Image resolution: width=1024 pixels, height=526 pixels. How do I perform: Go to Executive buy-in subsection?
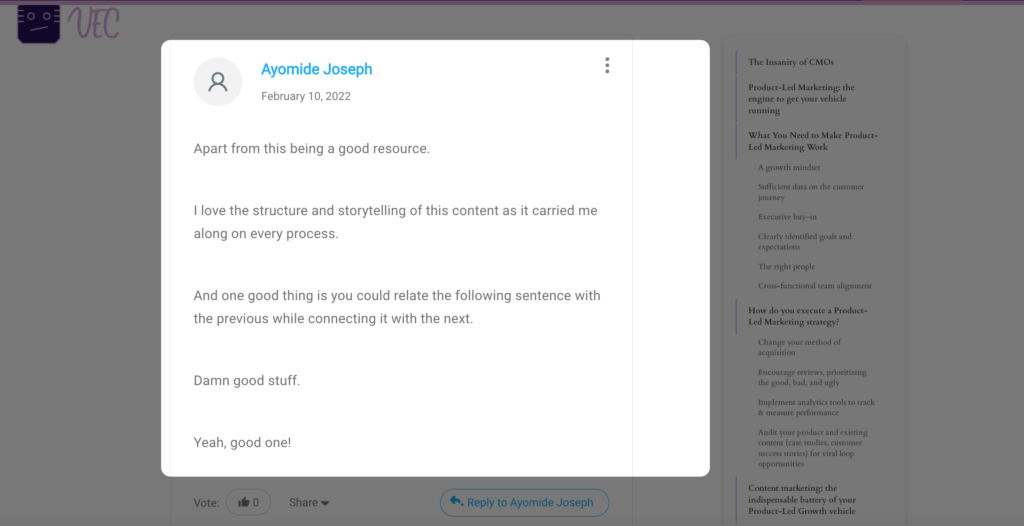[x=787, y=217]
